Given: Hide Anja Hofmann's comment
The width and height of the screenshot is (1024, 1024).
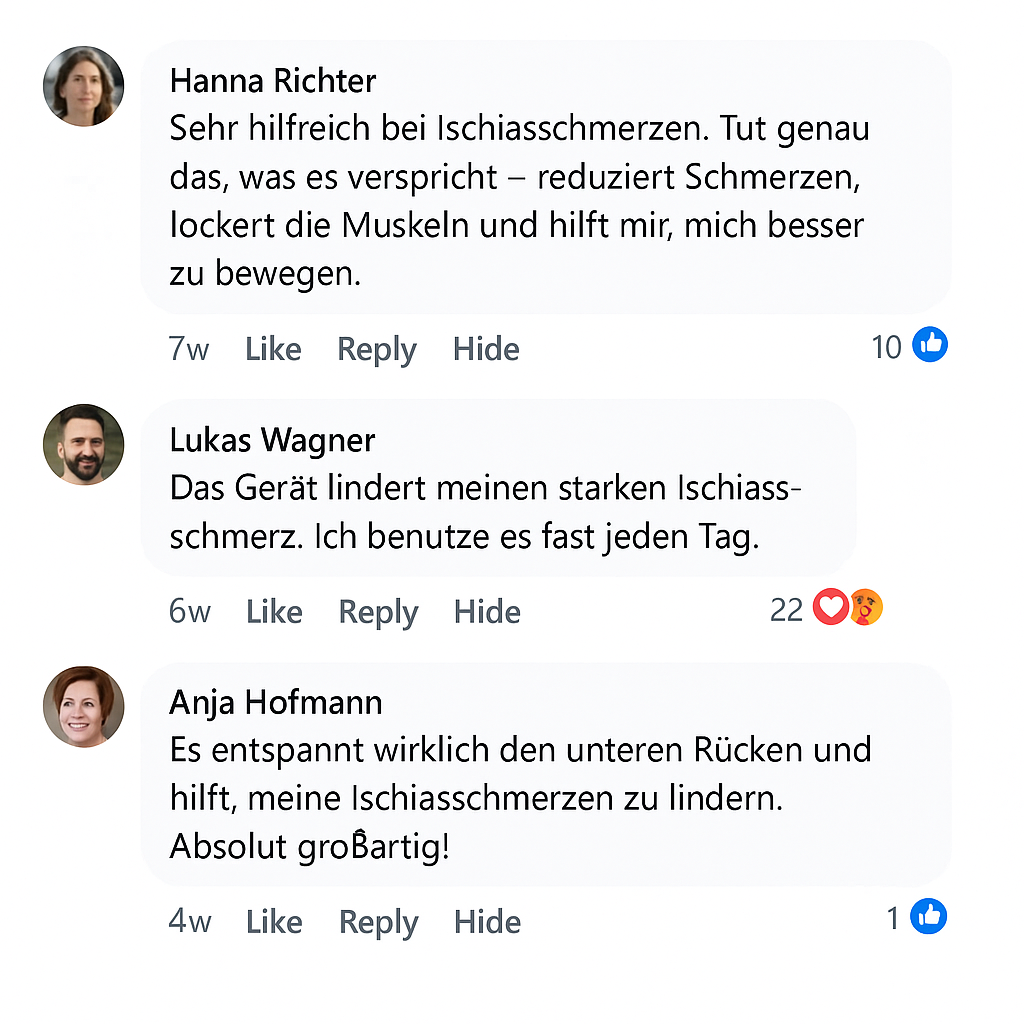Looking at the screenshot, I should (487, 921).
